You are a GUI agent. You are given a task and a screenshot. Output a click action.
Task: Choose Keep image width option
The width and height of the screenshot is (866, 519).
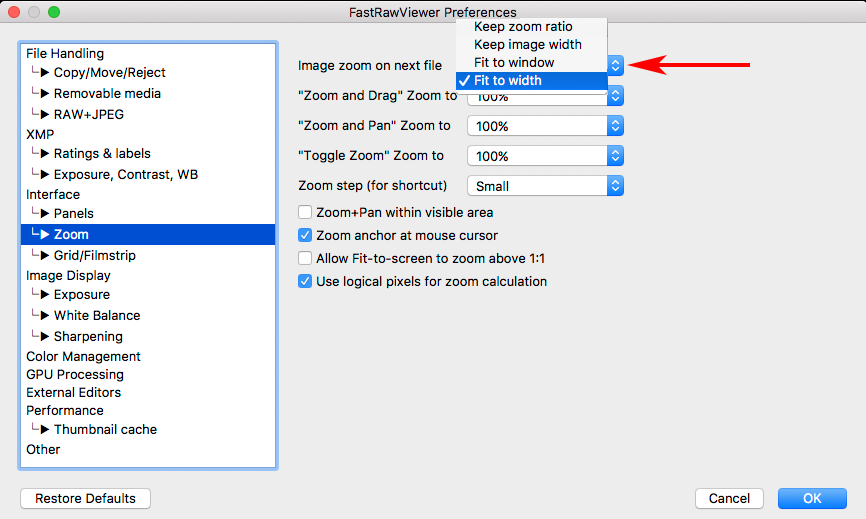527,44
